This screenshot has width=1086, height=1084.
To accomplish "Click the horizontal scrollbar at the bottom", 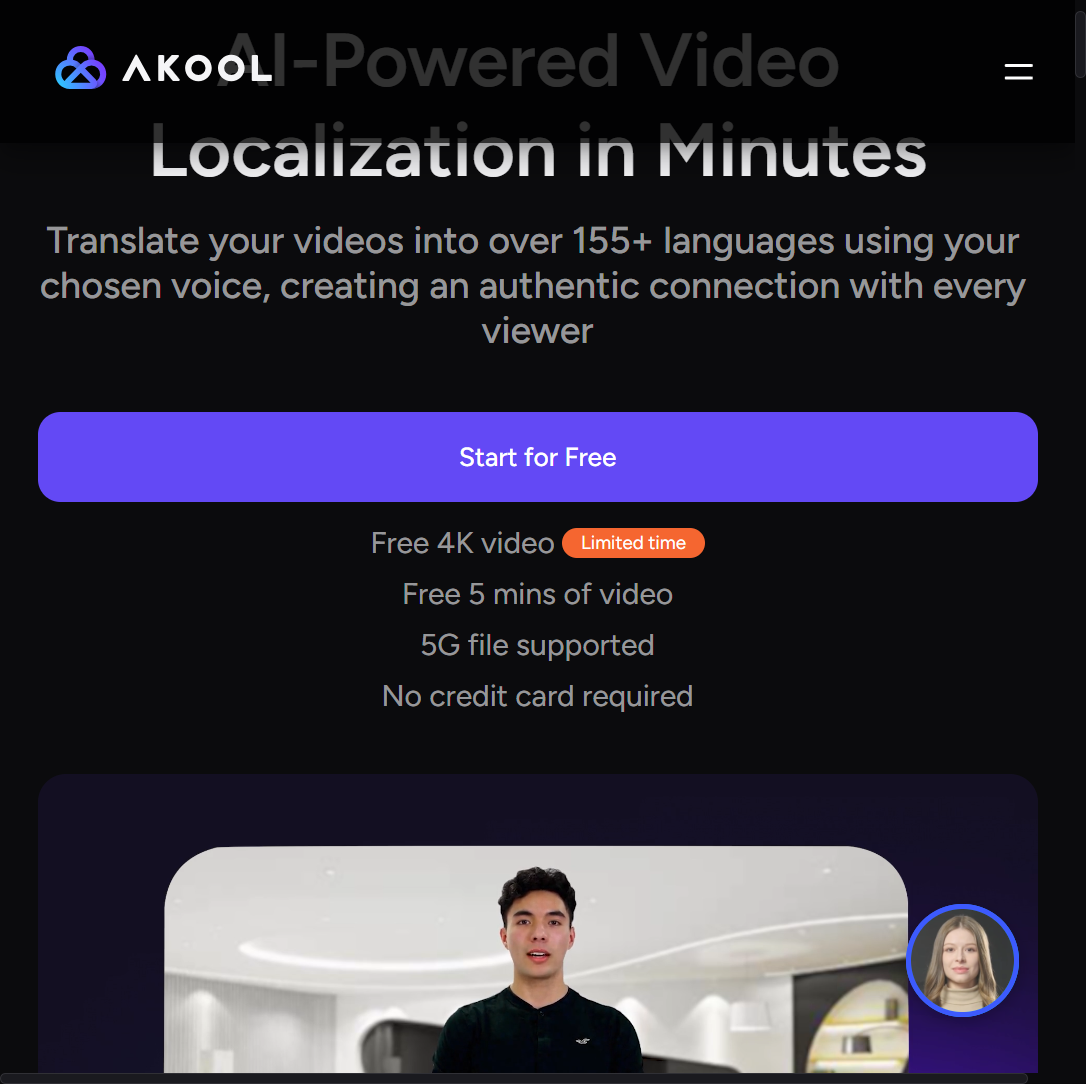I will point(514,1078).
